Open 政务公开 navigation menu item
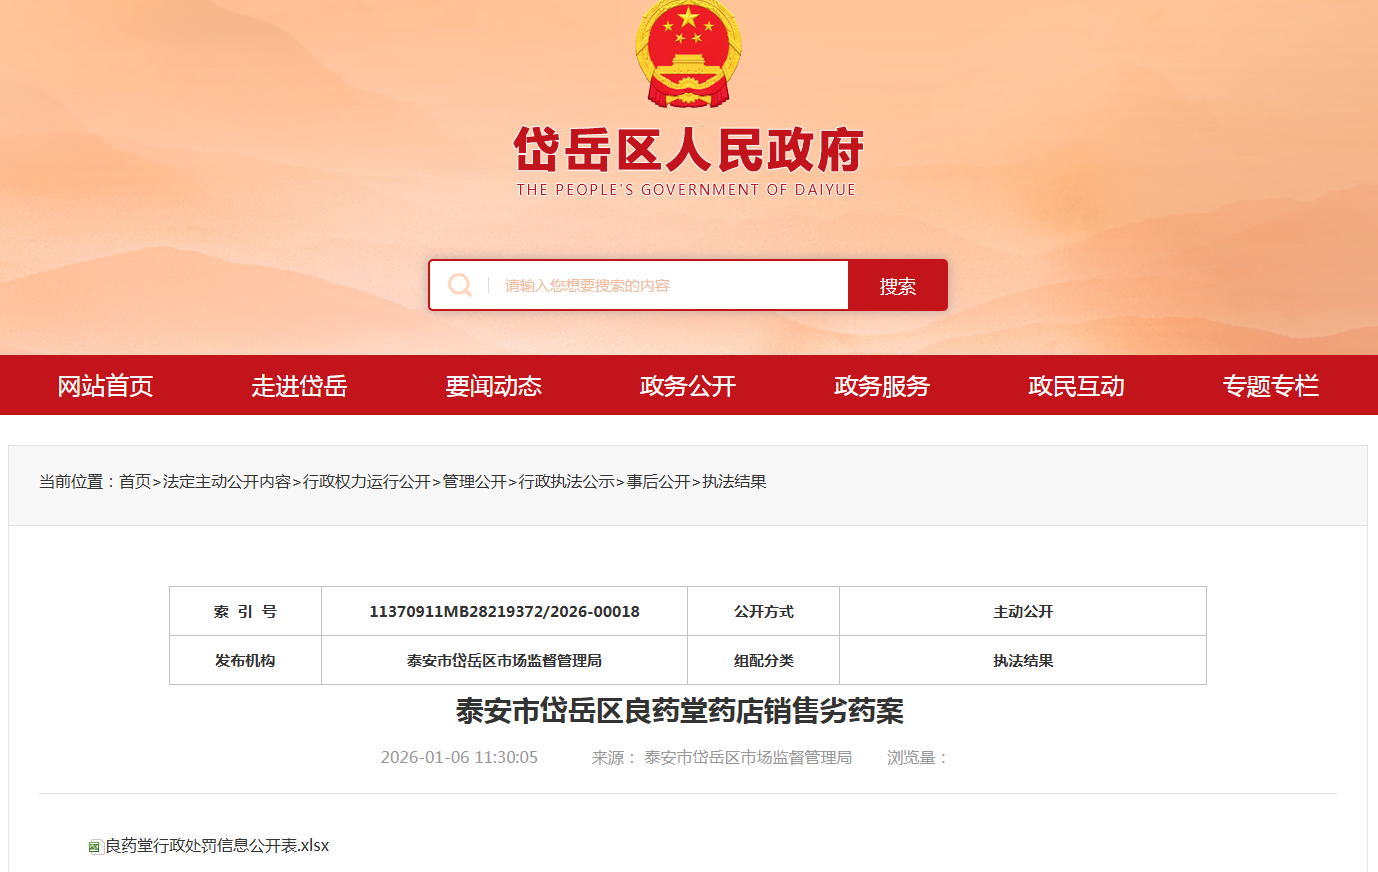 click(x=688, y=386)
